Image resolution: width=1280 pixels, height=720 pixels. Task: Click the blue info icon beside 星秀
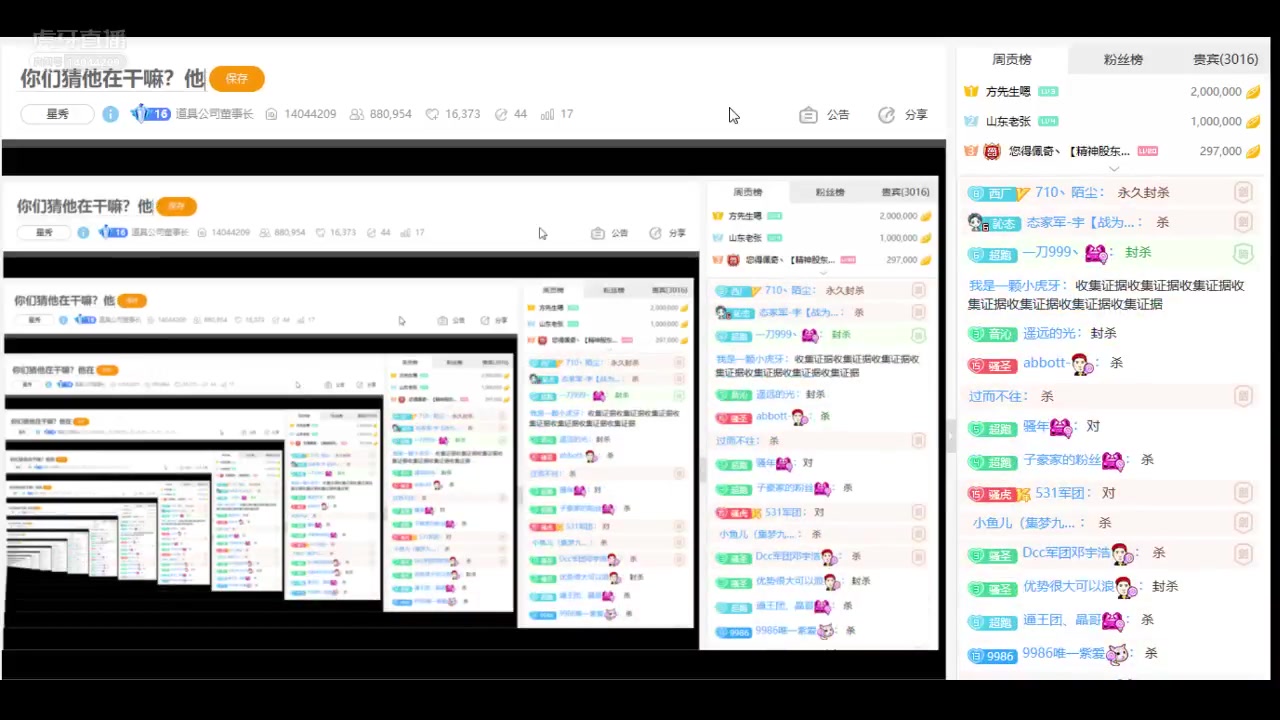click(x=111, y=114)
